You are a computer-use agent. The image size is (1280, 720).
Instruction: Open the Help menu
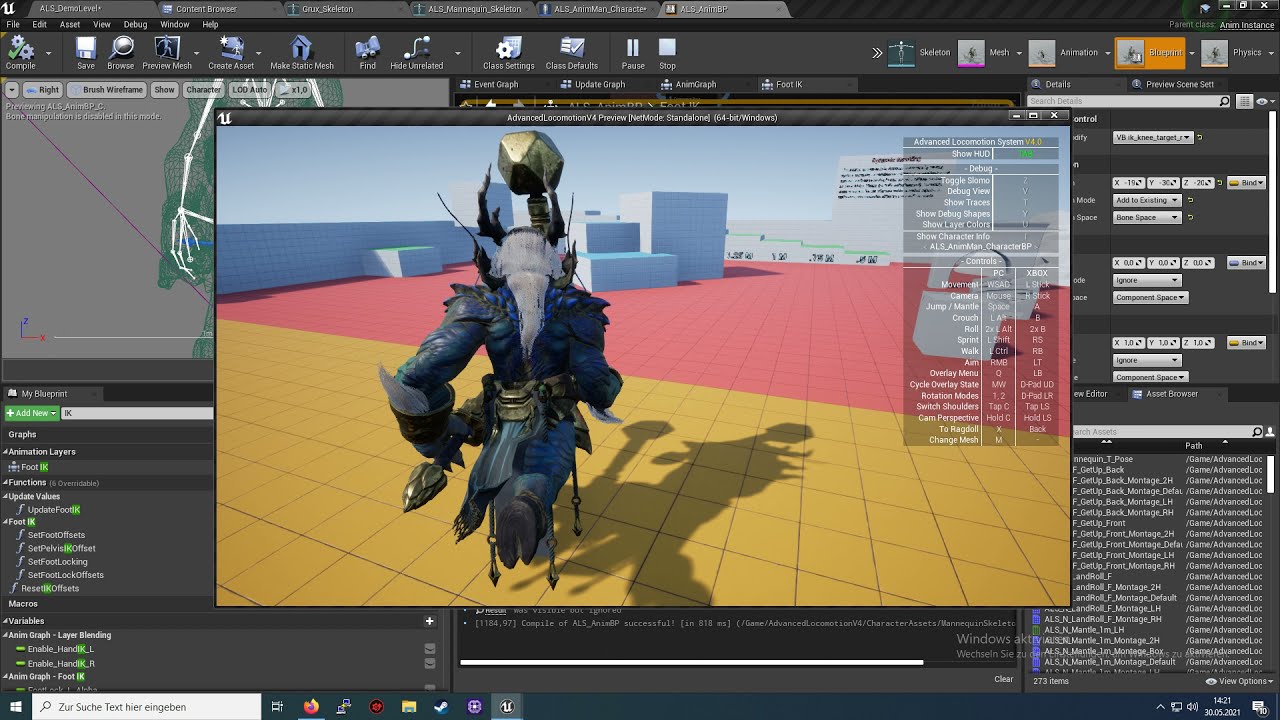click(210, 24)
